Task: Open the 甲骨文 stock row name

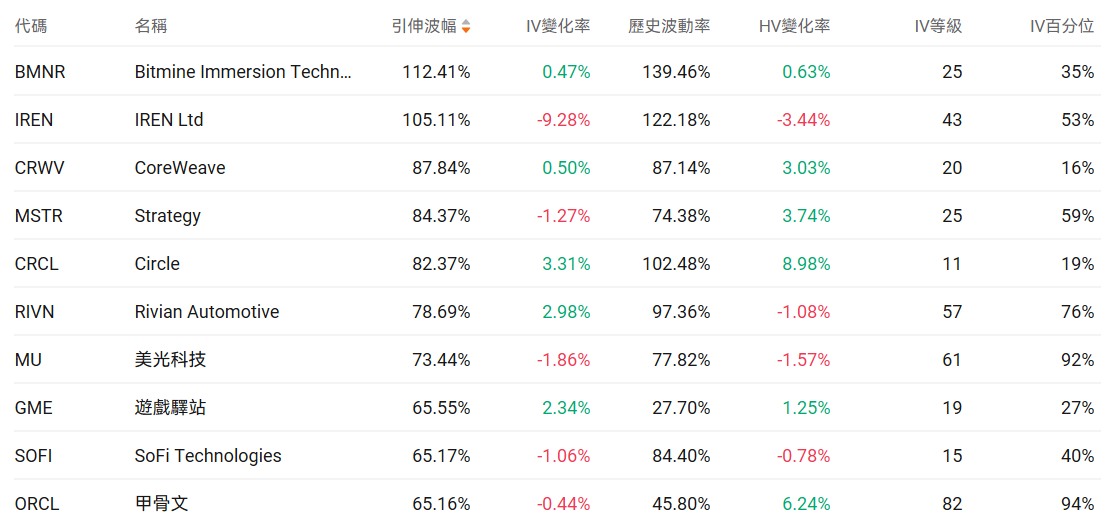Action: tap(161, 504)
